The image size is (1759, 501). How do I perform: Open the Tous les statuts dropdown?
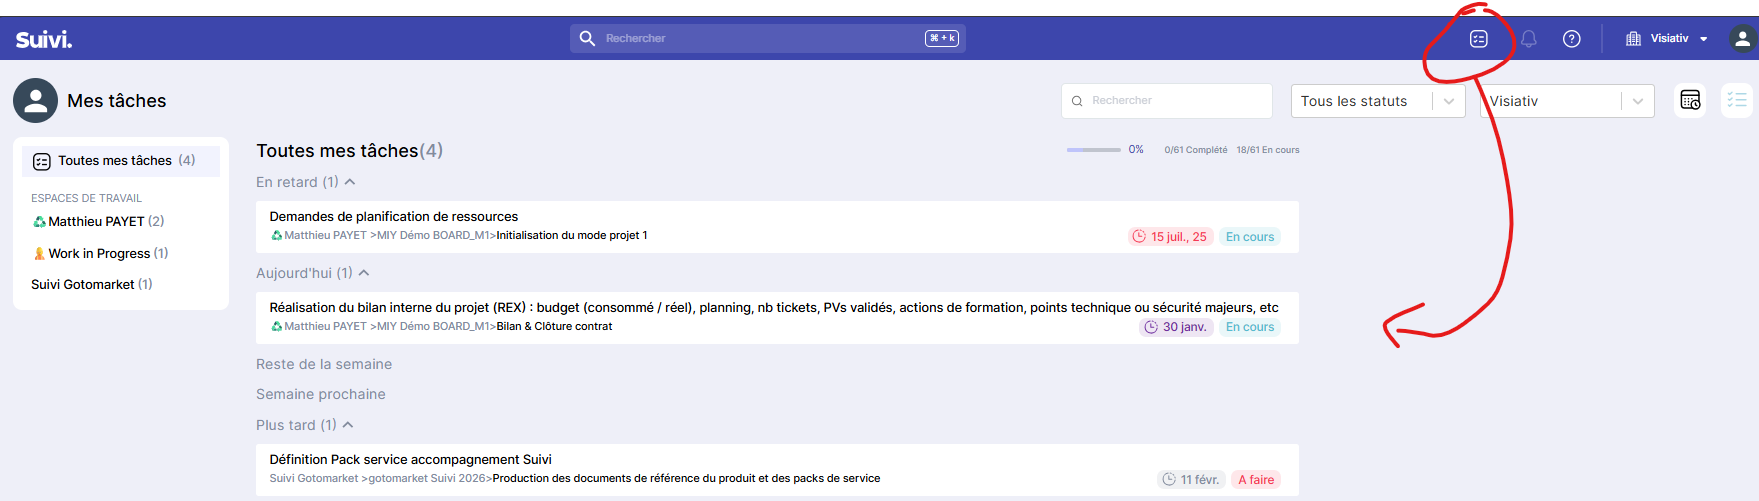(1377, 101)
